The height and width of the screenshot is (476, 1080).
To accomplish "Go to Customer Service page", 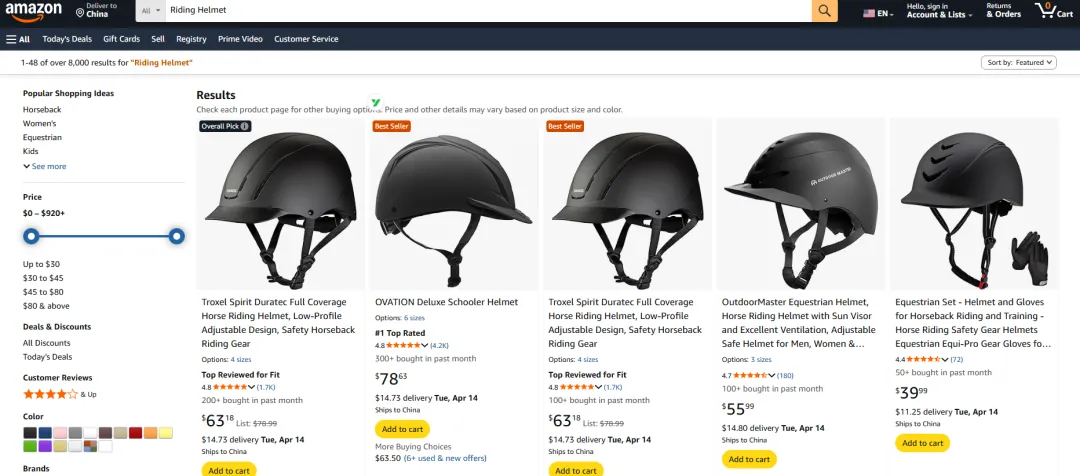I will click(x=306, y=39).
